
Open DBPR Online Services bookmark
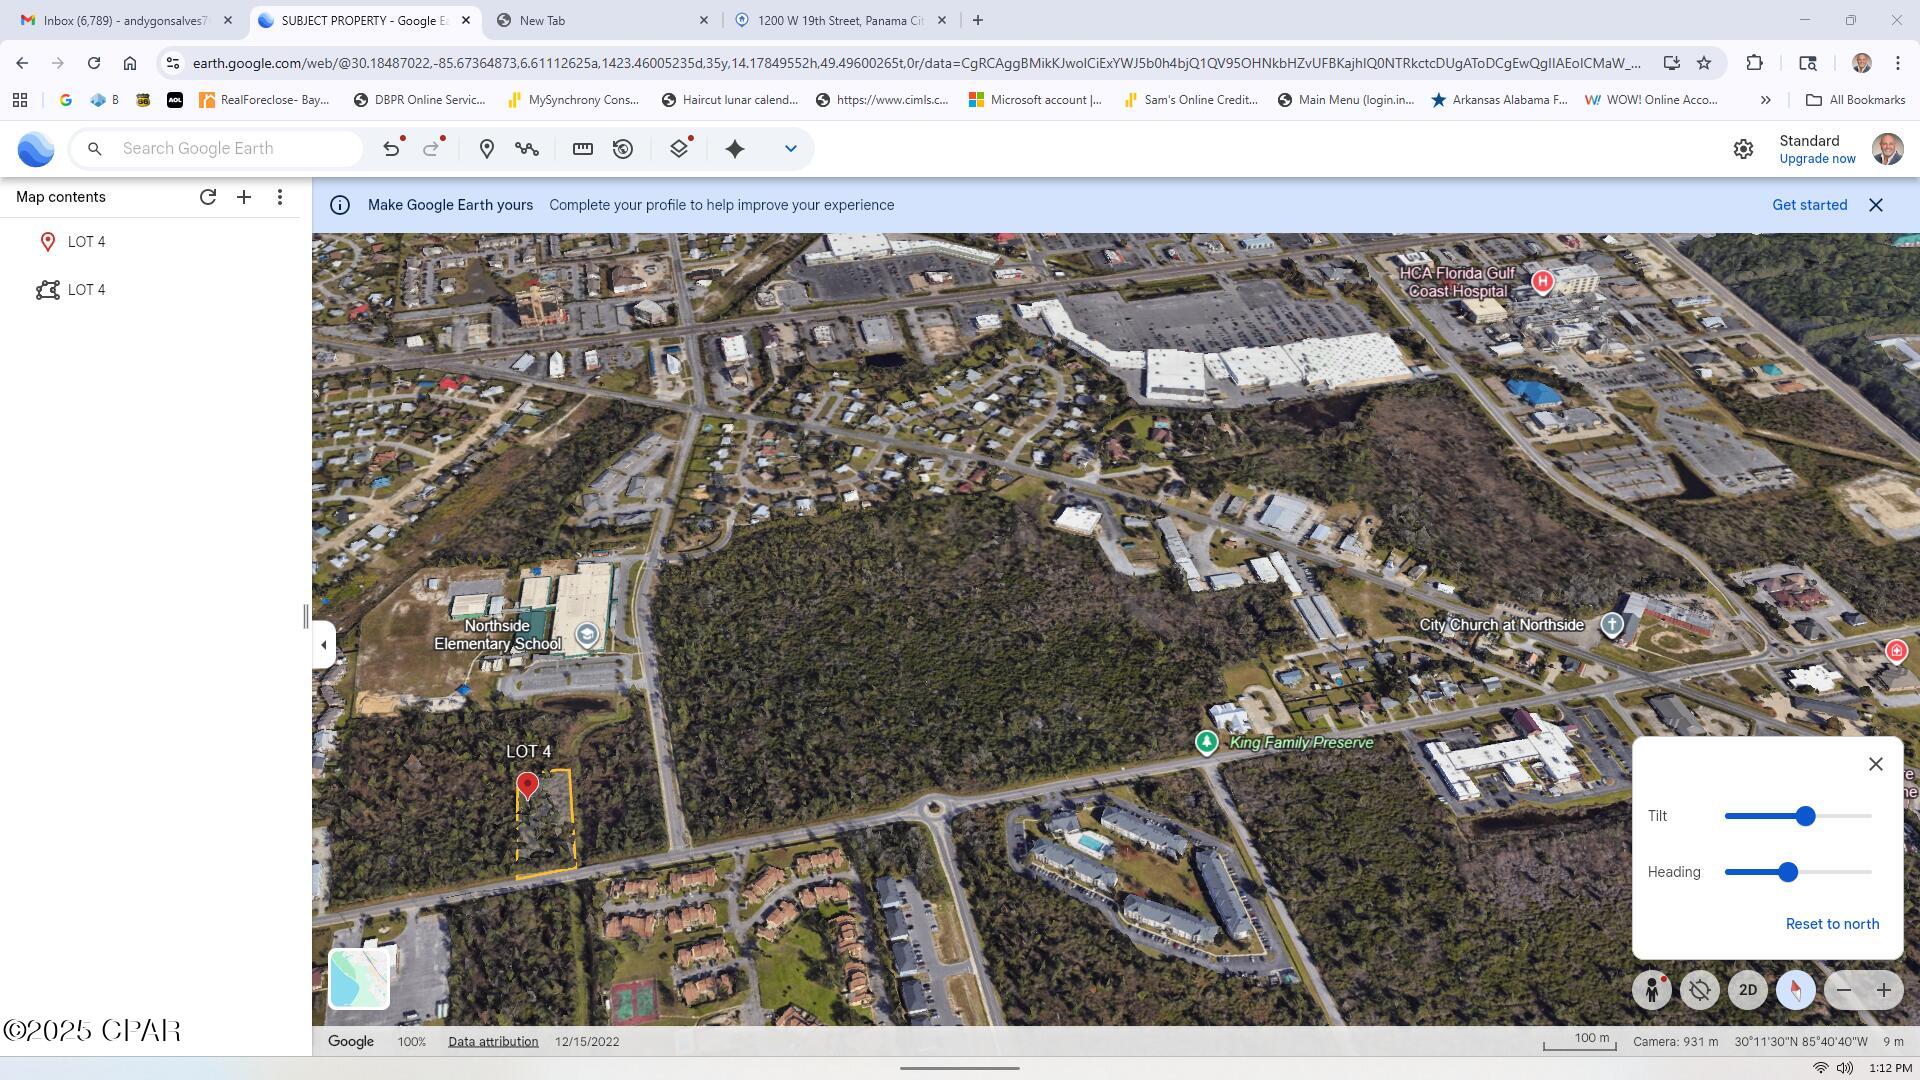[x=420, y=100]
